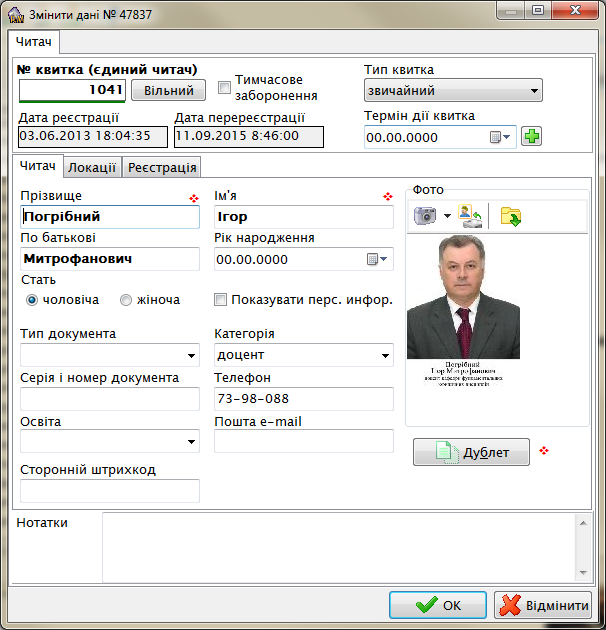
Task: Click the load photo from scanner icon
Action: pos(469,215)
